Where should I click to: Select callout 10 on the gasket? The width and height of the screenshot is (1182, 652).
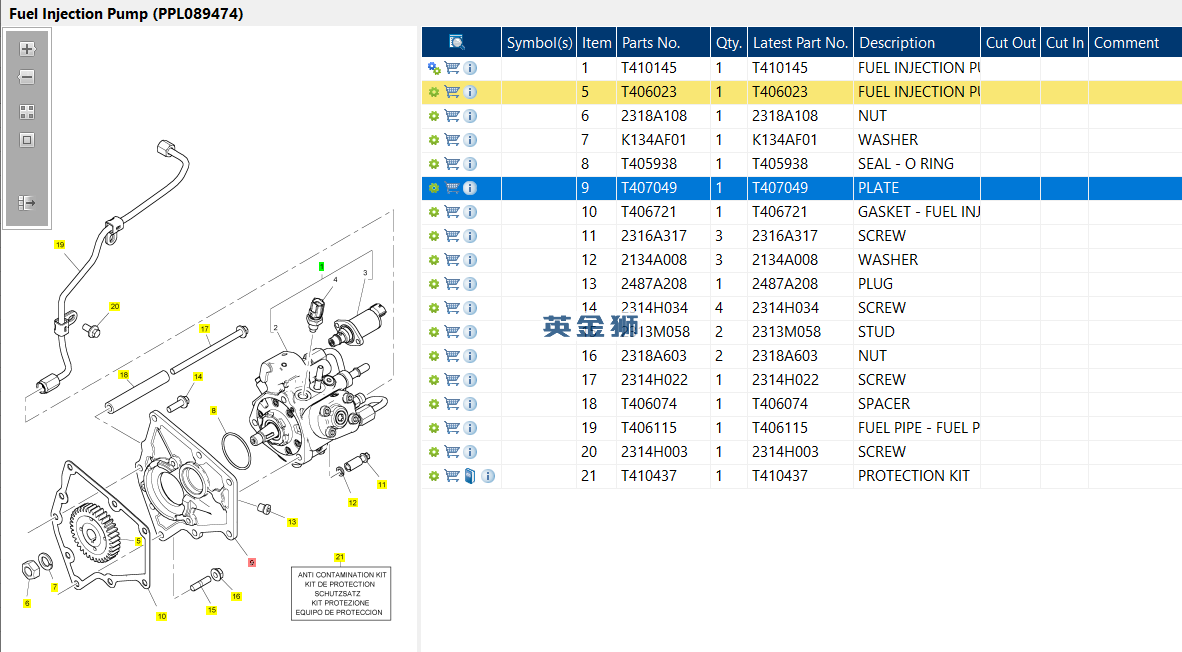click(x=161, y=616)
